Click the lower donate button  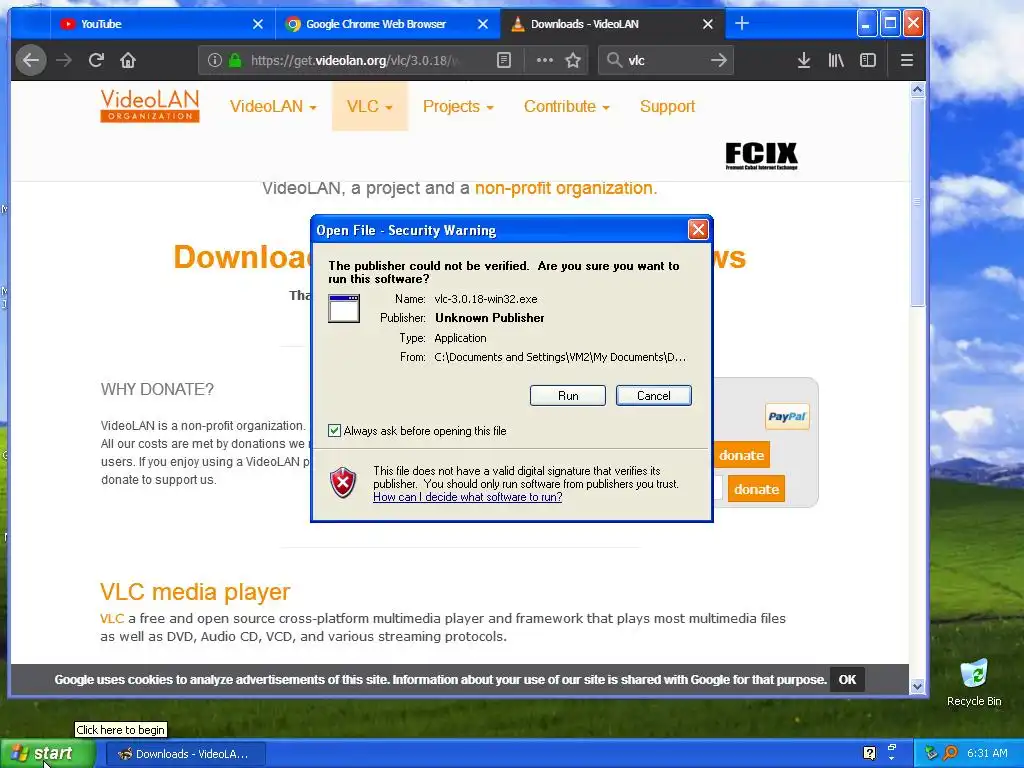point(756,489)
